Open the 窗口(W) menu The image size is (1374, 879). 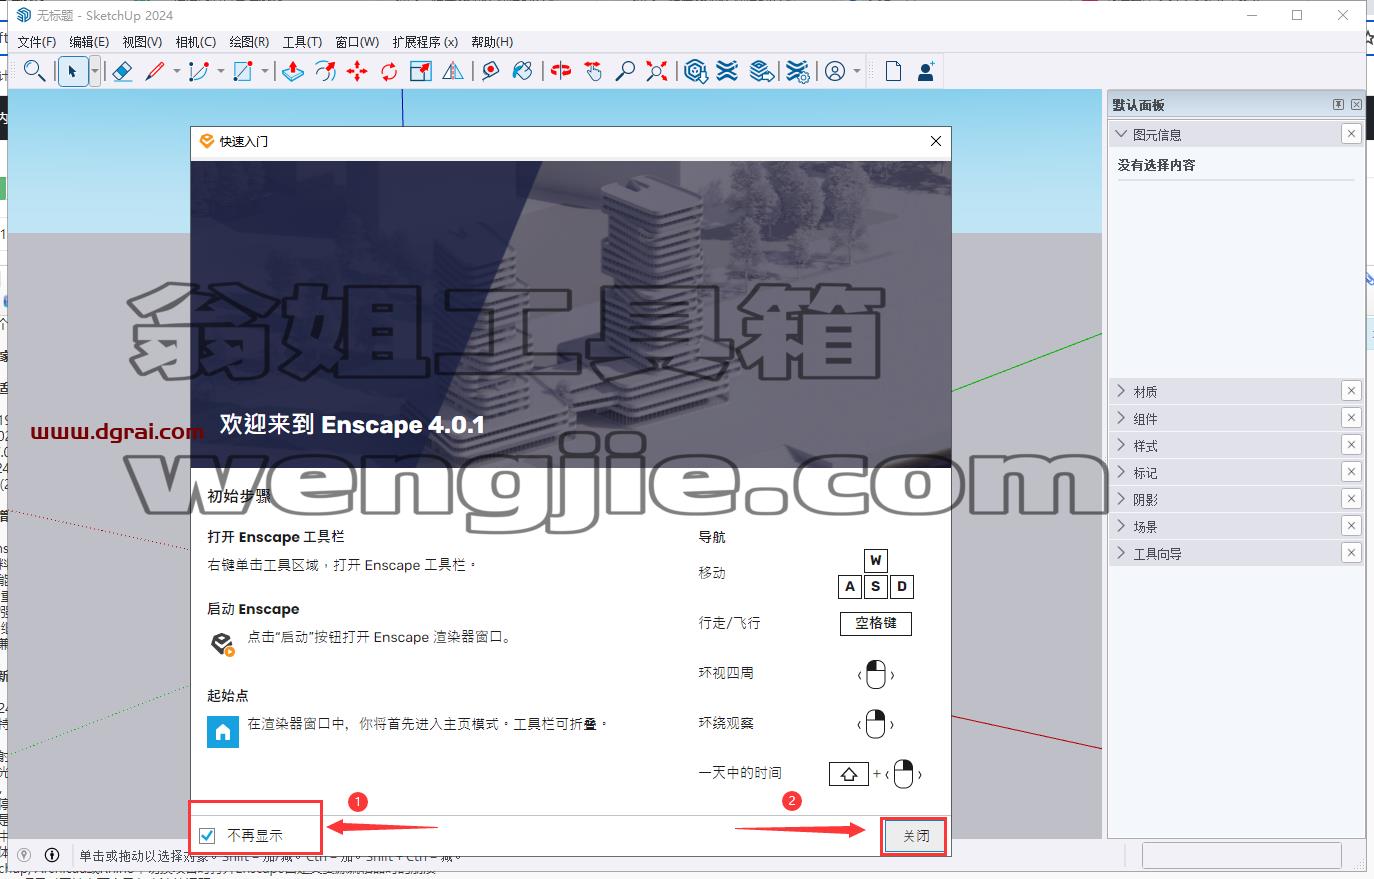pos(357,41)
